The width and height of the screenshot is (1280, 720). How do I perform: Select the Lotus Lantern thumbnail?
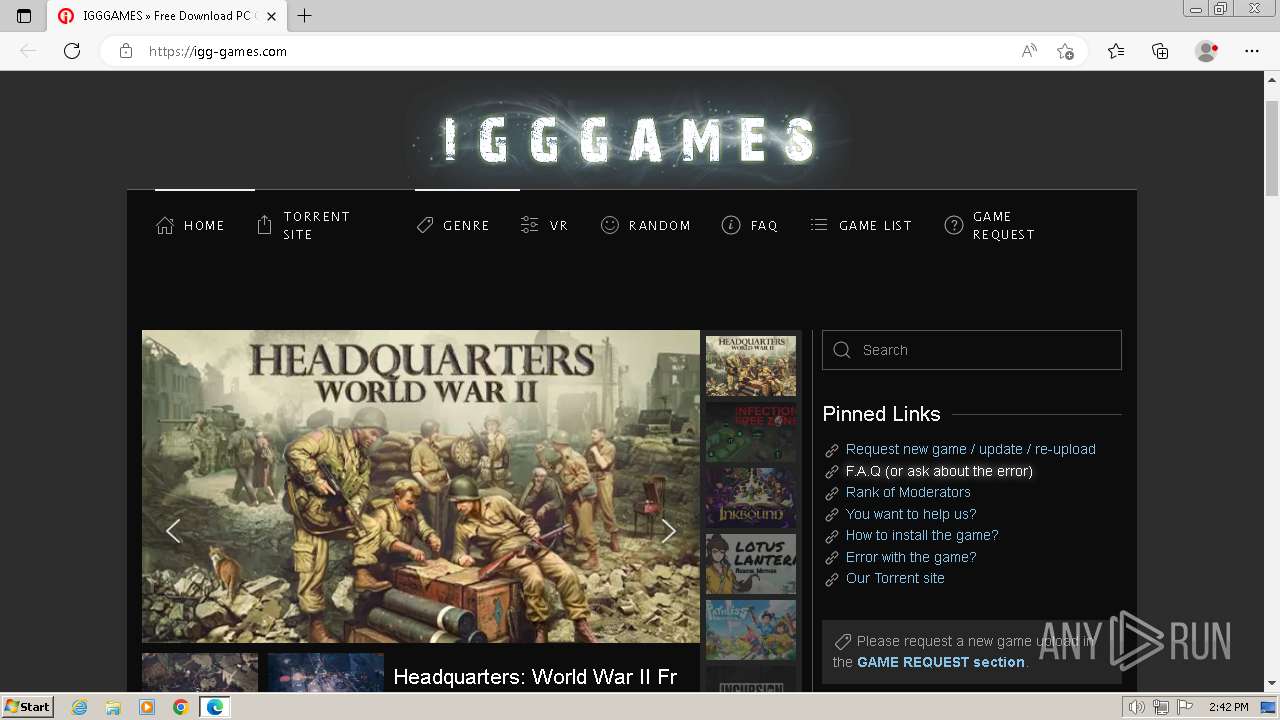click(751, 564)
